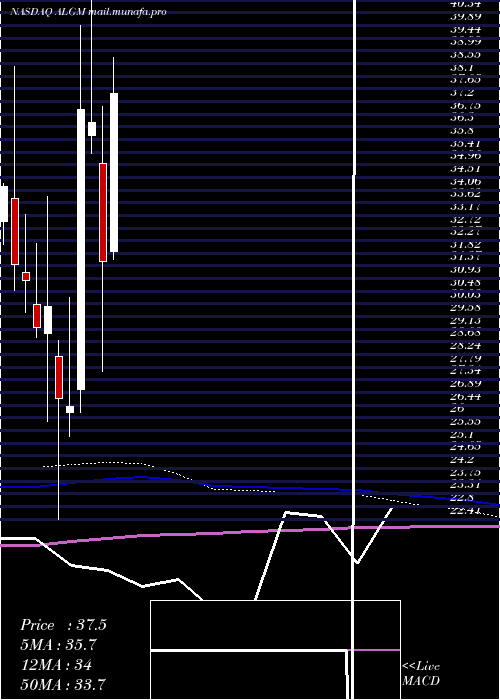Click the 26.89 price axis label
The width and height of the screenshot is (500, 700).
[x=465, y=383]
